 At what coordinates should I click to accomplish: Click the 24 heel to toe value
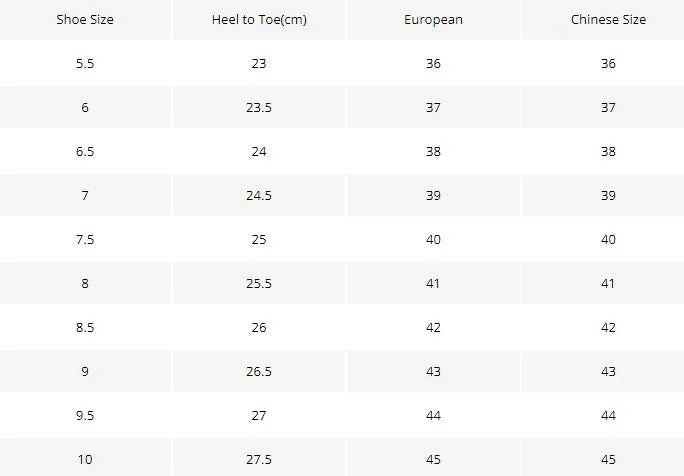click(259, 151)
